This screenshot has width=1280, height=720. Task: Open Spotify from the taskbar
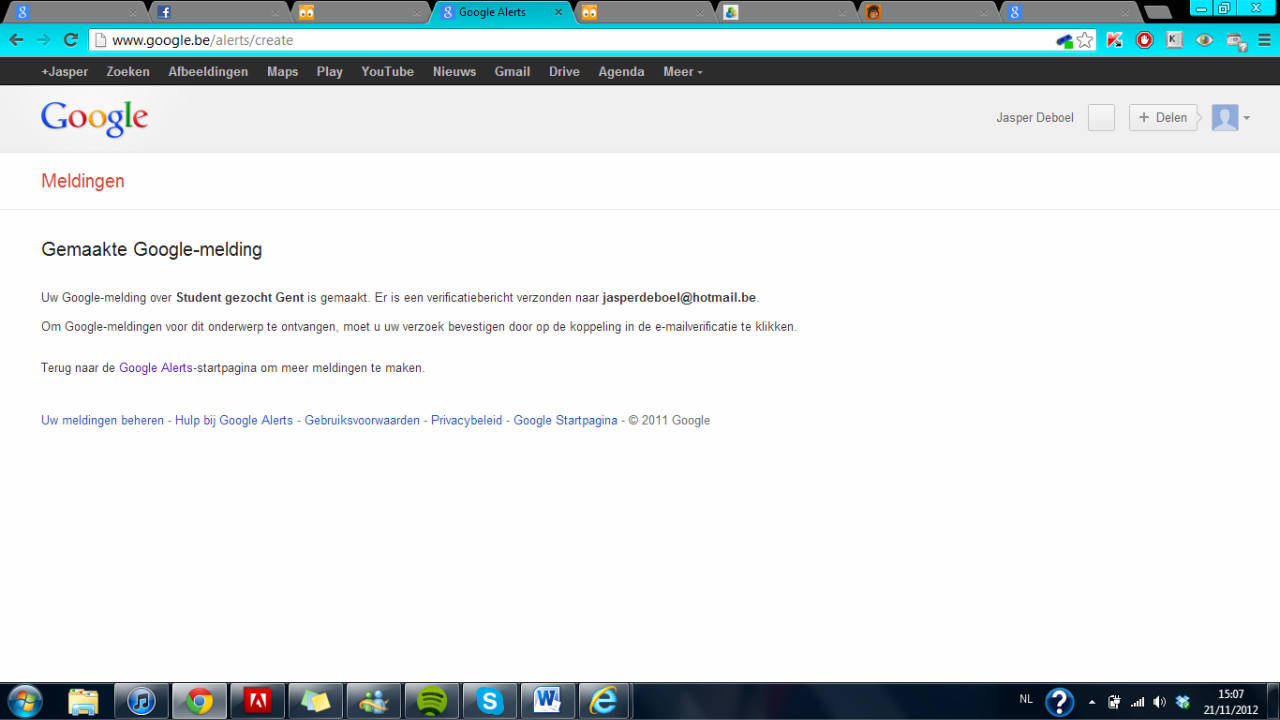click(431, 701)
